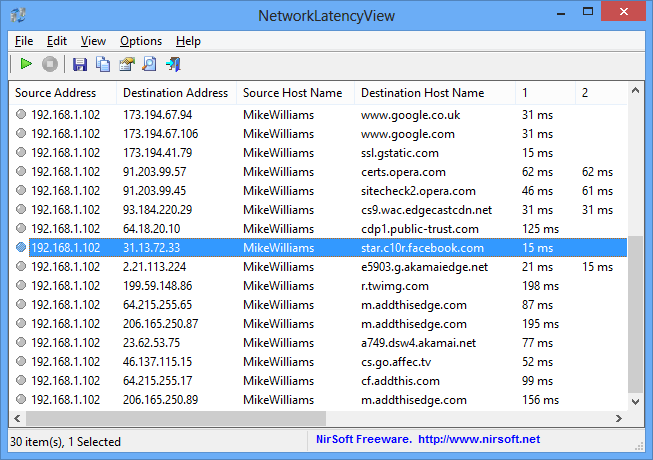Viewport: 653px width, 460px height.
Task: Click the find magnifier icon in the toolbar
Action: [150, 65]
